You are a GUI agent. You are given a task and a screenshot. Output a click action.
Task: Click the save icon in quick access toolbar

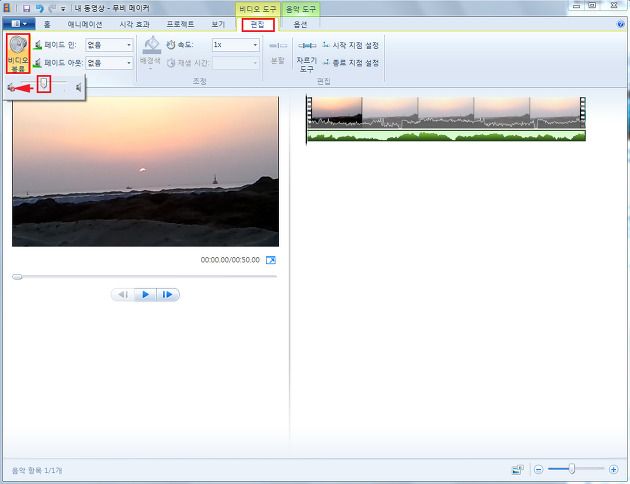click(x=27, y=8)
